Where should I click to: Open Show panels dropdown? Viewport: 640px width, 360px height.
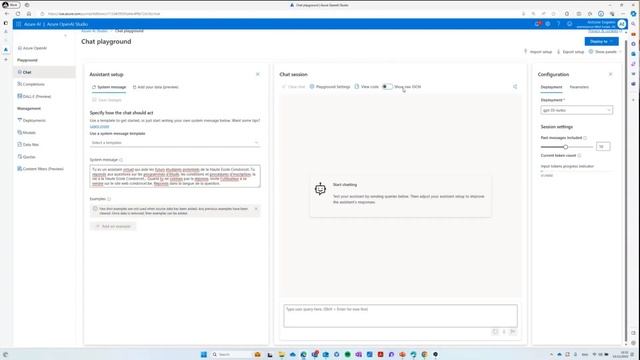[x=605, y=52]
